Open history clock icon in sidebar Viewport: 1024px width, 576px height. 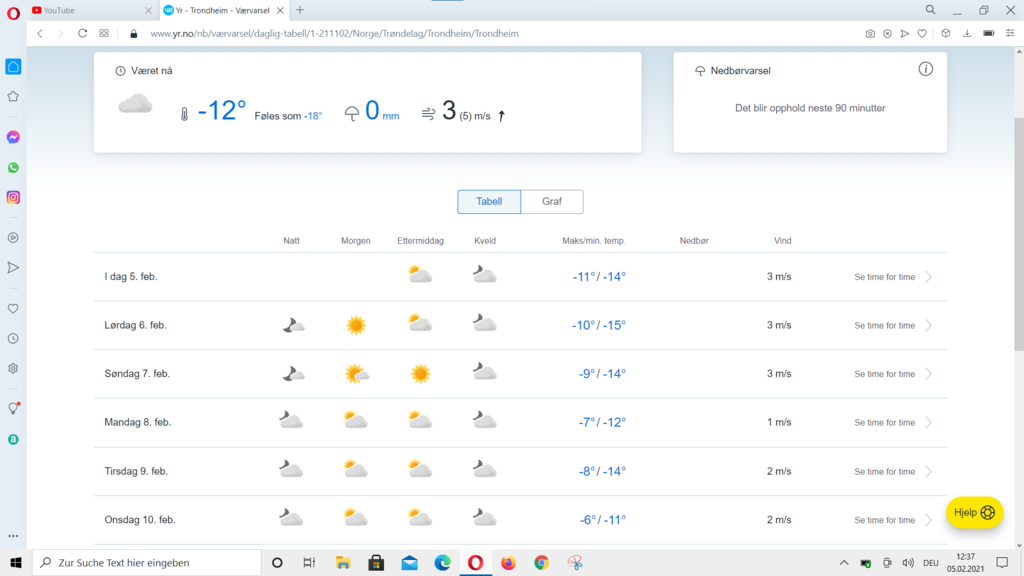tap(13, 338)
